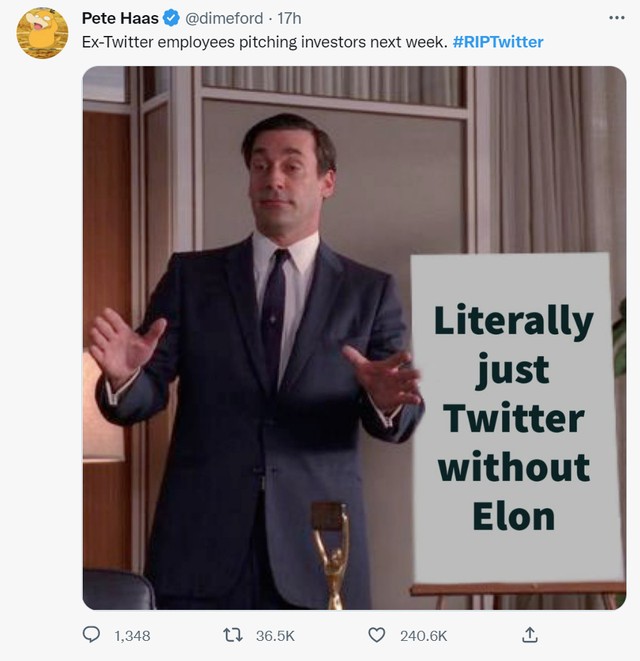The image size is (640, 661).
Task: Retweet the post using the retweet icon
Action: pos(234,634)
